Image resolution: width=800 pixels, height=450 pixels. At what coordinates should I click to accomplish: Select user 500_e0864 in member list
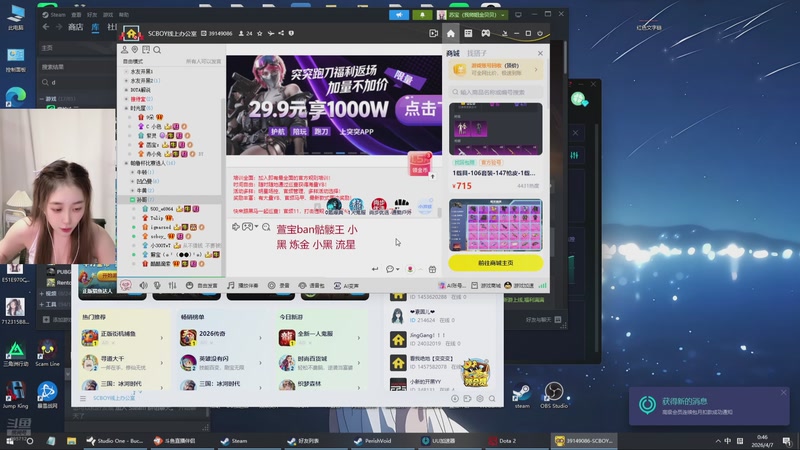[x=162, y=209]
